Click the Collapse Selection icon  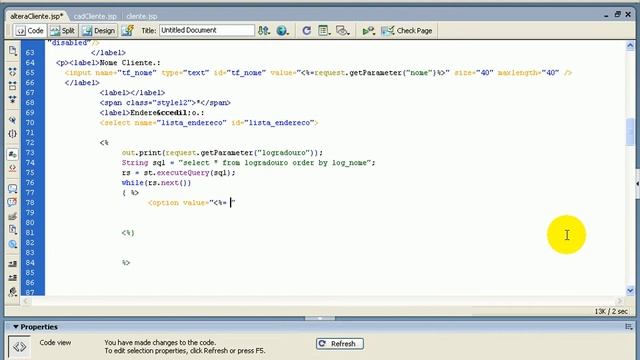(x=13, y=86)
